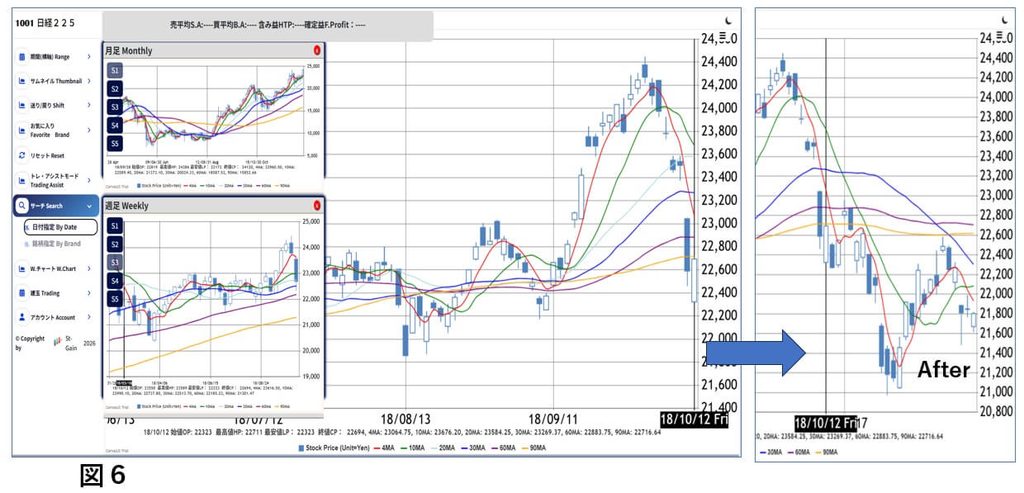Click S2 in the Weekly panel
This screenshot has height=493, width=1024.
[x=115, y=244]
